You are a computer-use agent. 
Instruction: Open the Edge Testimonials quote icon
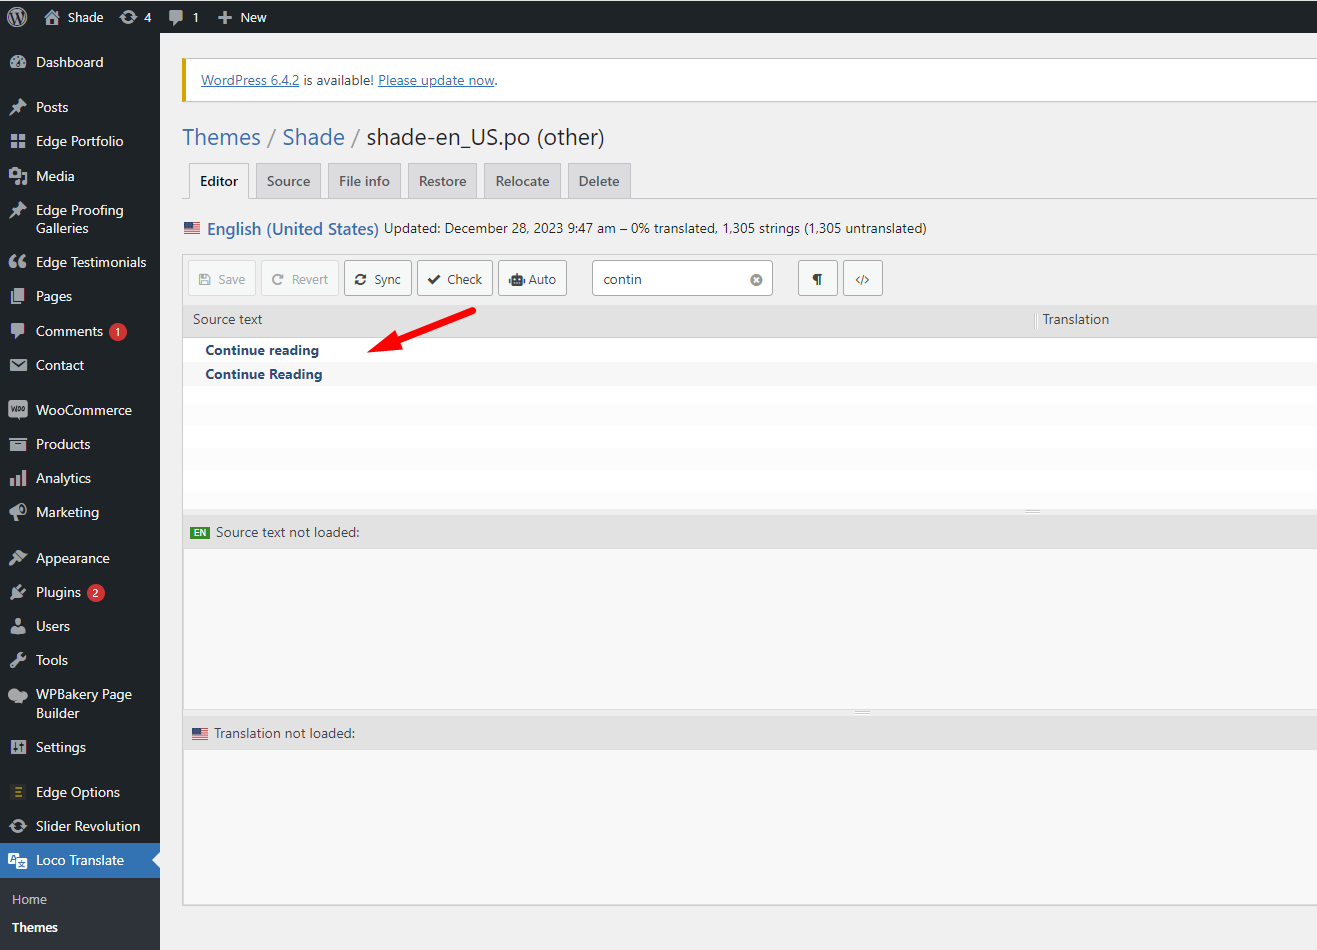(18, 262)
